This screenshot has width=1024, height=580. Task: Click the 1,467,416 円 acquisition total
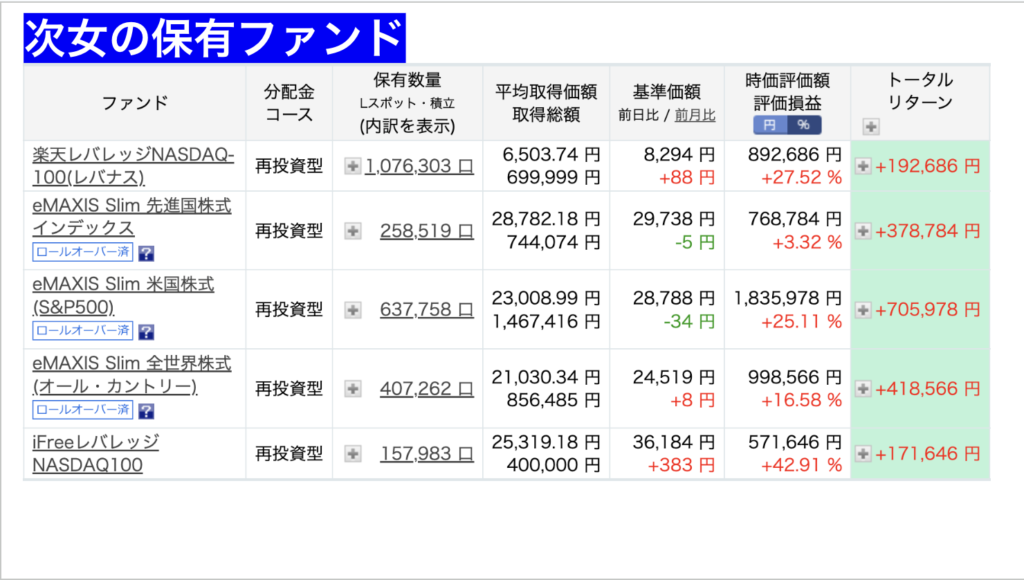point(546,321)
